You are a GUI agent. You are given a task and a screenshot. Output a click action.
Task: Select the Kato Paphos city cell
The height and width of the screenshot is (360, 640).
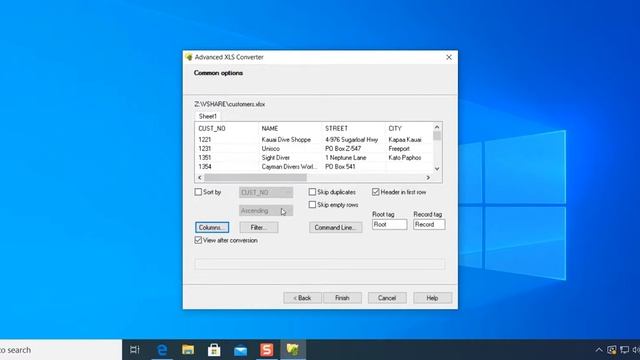point(405,158)
